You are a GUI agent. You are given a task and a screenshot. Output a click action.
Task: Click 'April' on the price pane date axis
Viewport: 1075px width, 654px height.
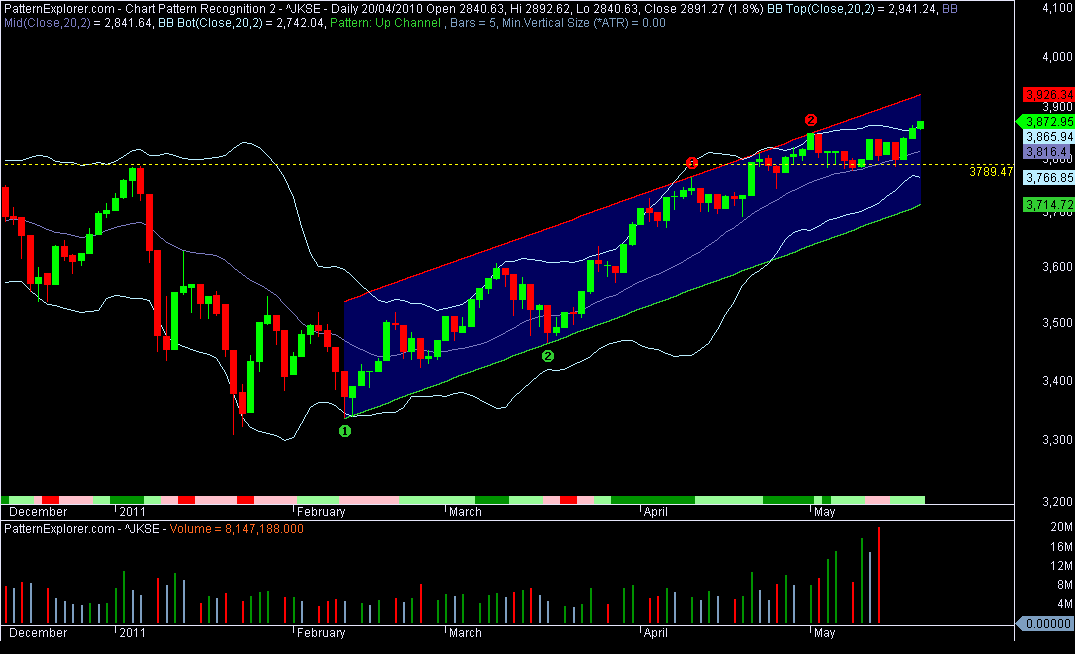pyautogui.click(x=655, y=511)
